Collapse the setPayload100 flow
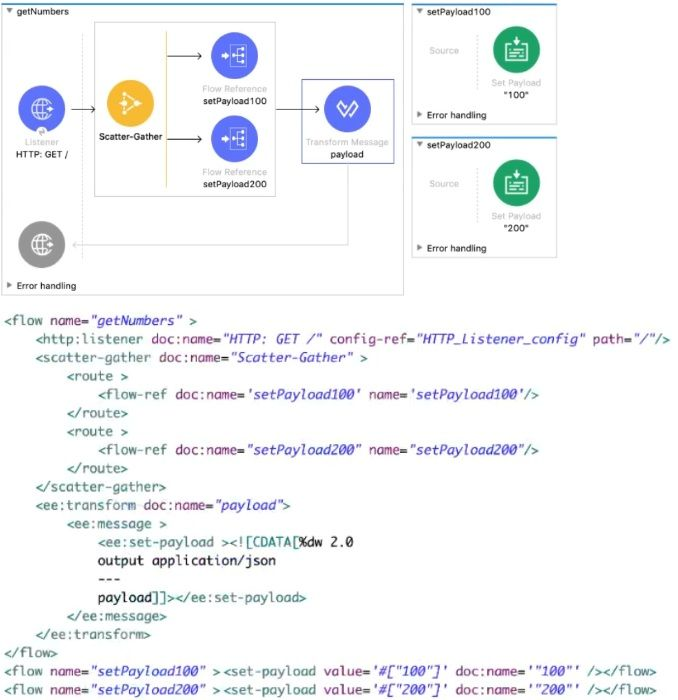The width and height of the screenshot is (678, 700). (x=420, y=11)
